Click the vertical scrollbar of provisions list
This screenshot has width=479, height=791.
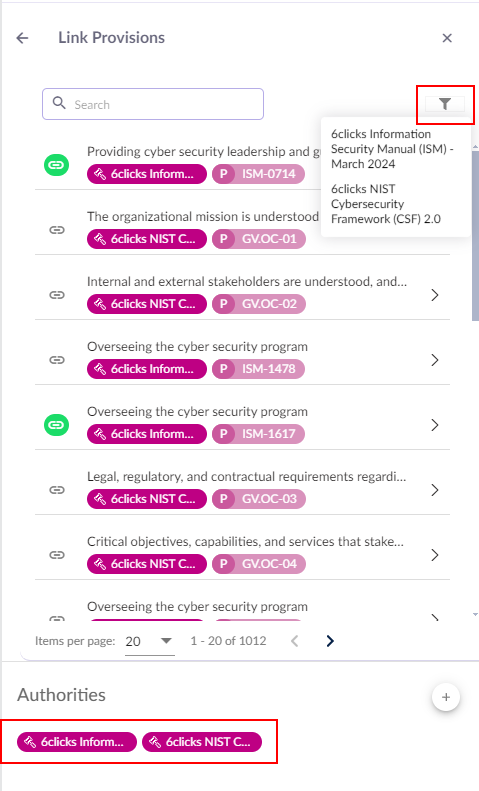tap(475, 236)
